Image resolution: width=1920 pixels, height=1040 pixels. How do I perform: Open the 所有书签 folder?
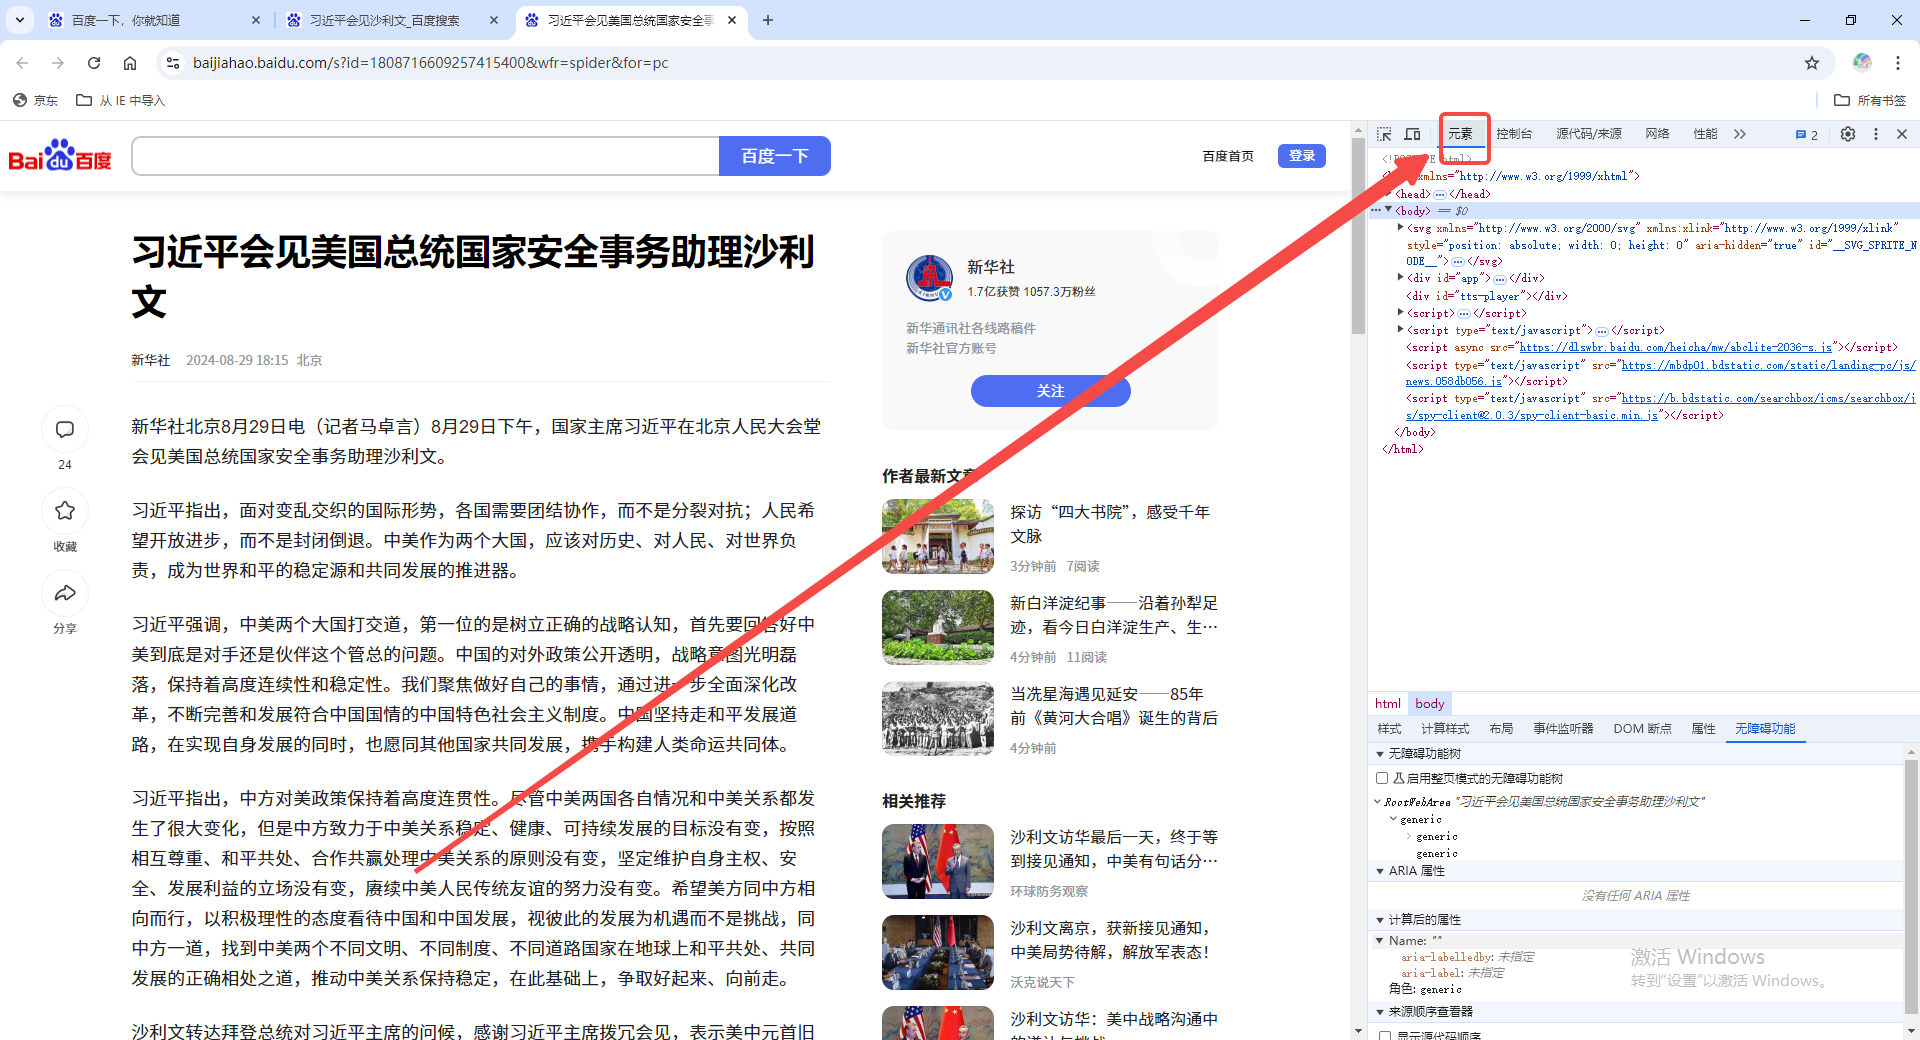tap(1870, 100)
